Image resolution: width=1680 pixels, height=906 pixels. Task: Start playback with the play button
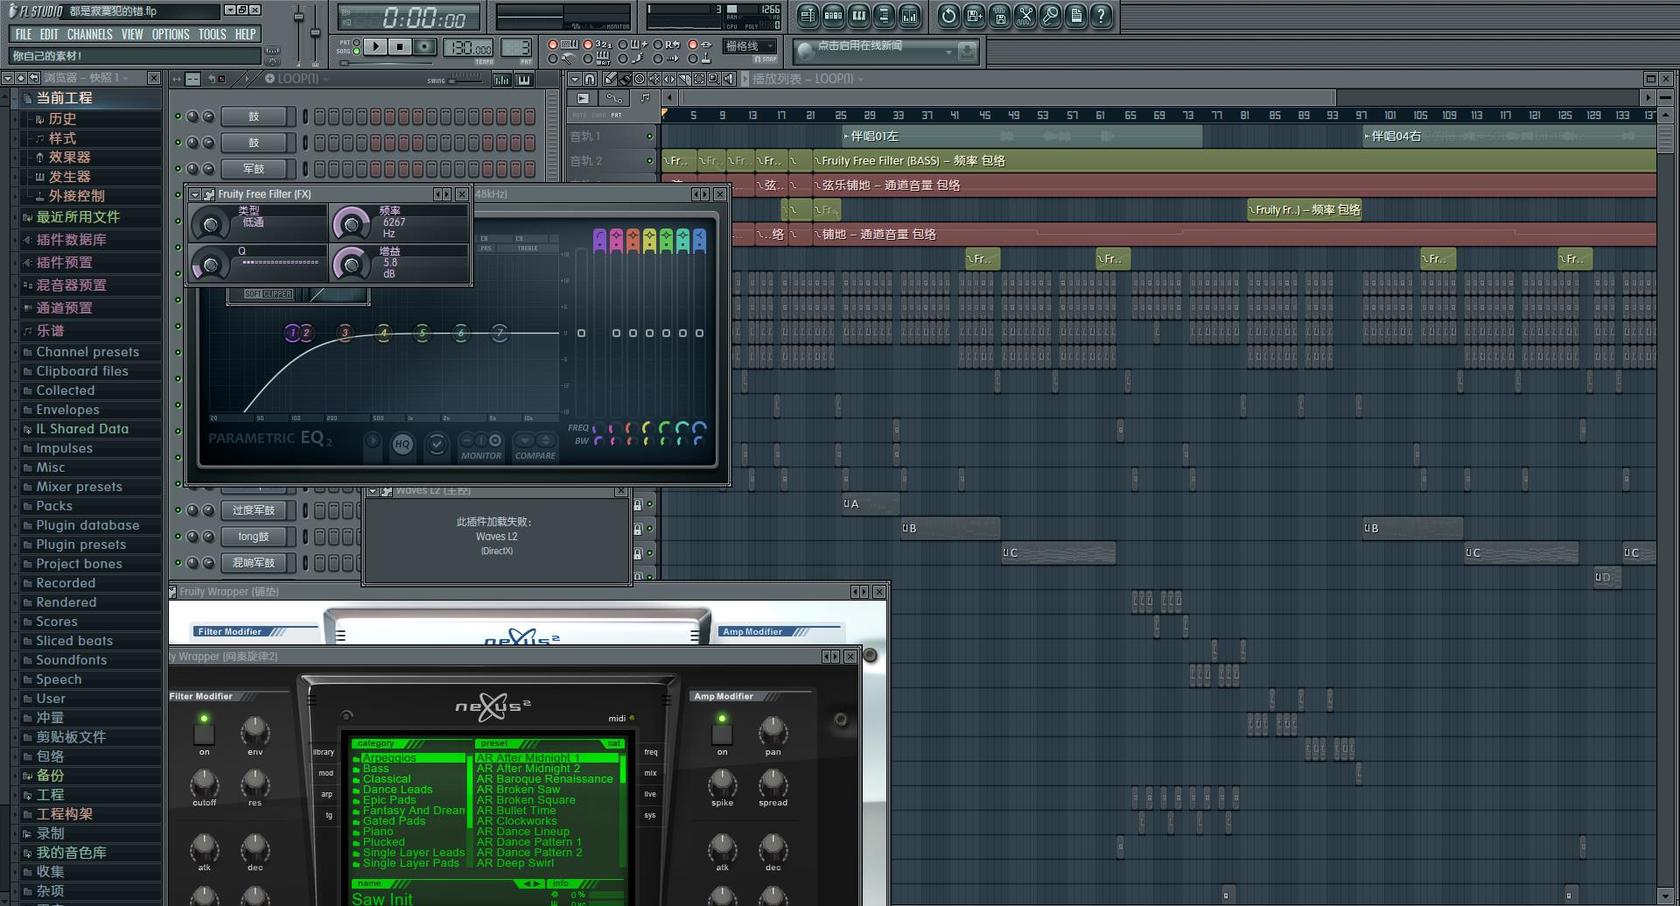(375, 46)
